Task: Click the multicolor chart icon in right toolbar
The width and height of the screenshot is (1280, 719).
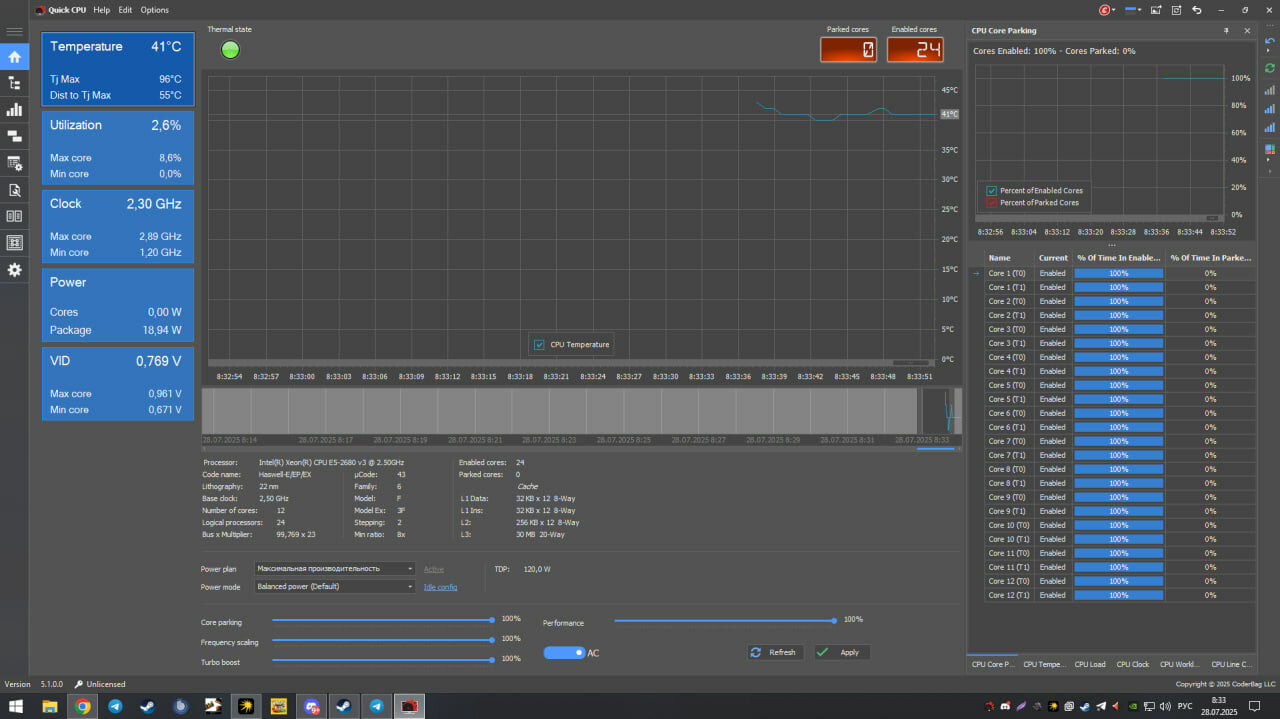Action: [x=1269, y=150]
